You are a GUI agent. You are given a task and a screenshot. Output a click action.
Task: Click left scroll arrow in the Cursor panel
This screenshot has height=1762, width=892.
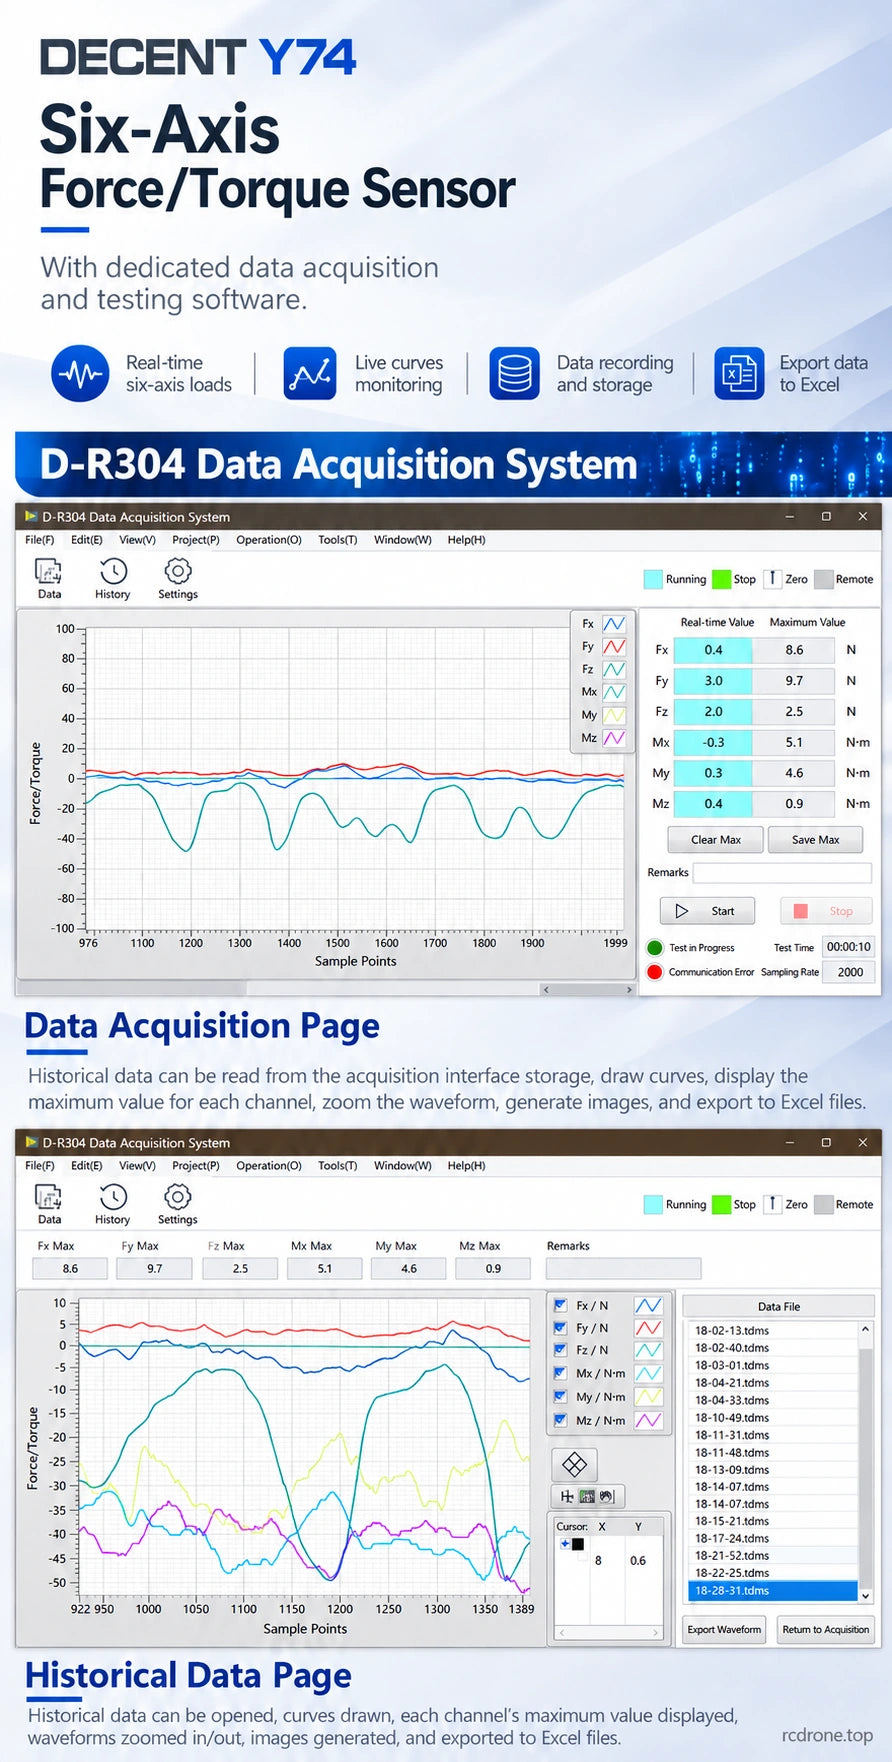562,1633
